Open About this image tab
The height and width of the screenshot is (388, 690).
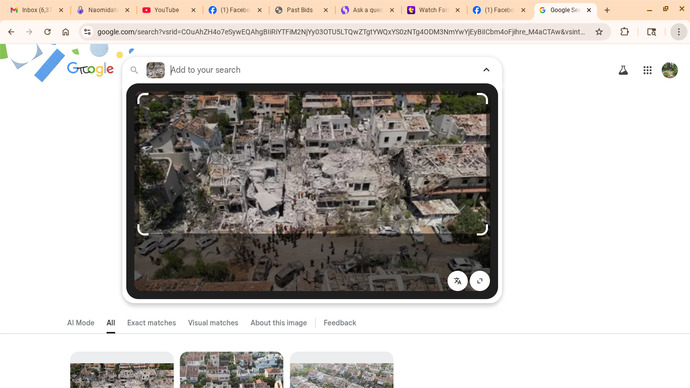point(279,322)
